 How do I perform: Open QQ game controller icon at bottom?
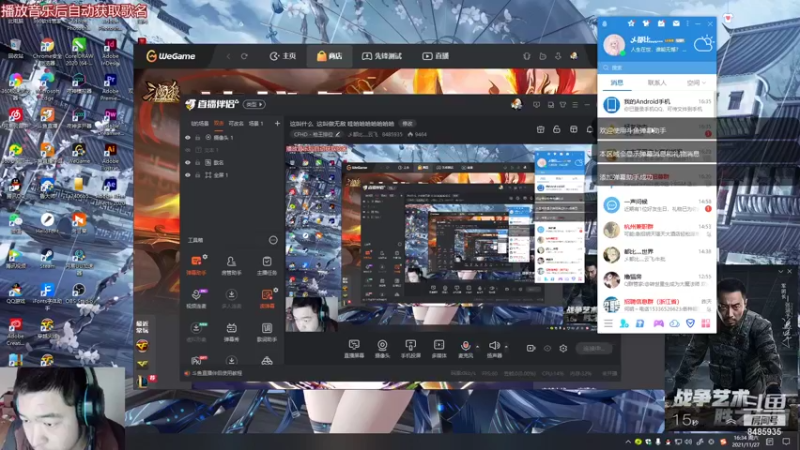point(658,323)
